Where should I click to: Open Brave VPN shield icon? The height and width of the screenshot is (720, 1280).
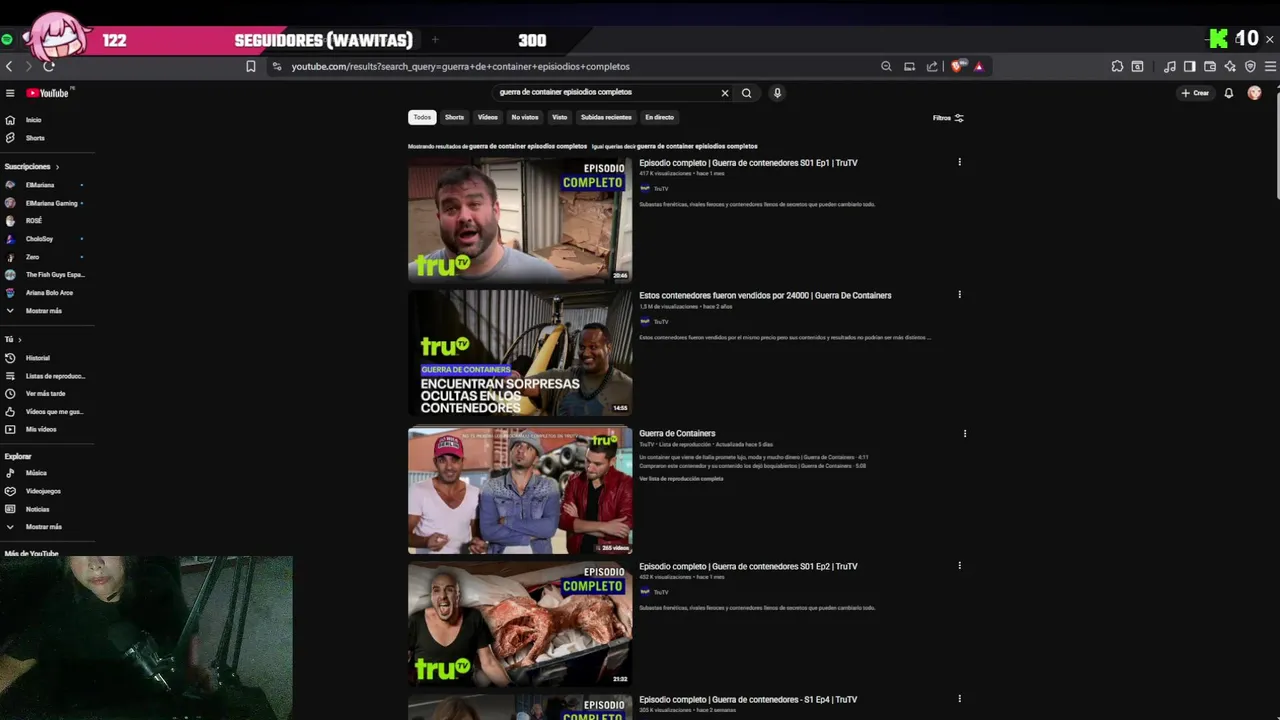[x=1250, y=66]
